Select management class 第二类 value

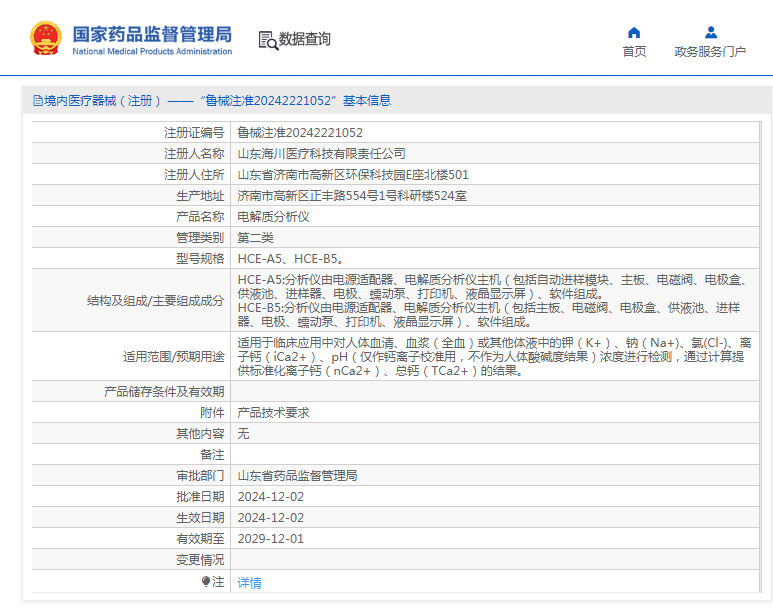click(x=255, y=238)
